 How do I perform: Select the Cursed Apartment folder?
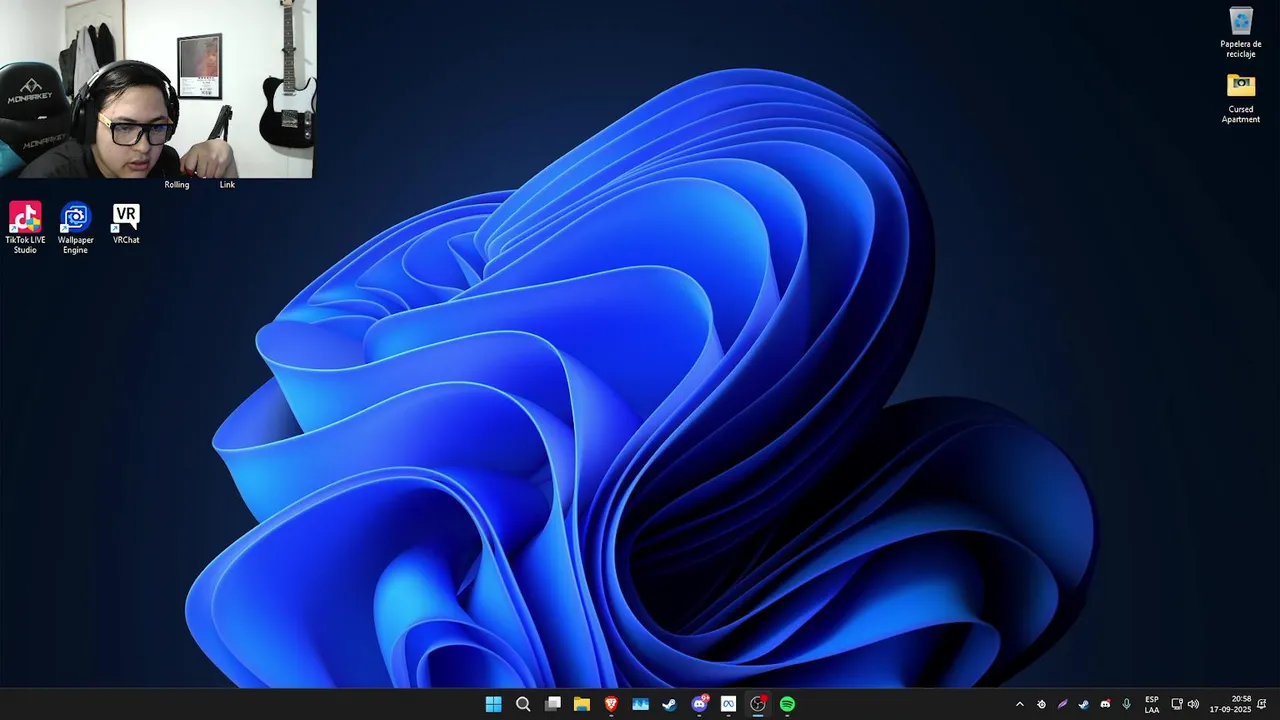click(1241, 98)
